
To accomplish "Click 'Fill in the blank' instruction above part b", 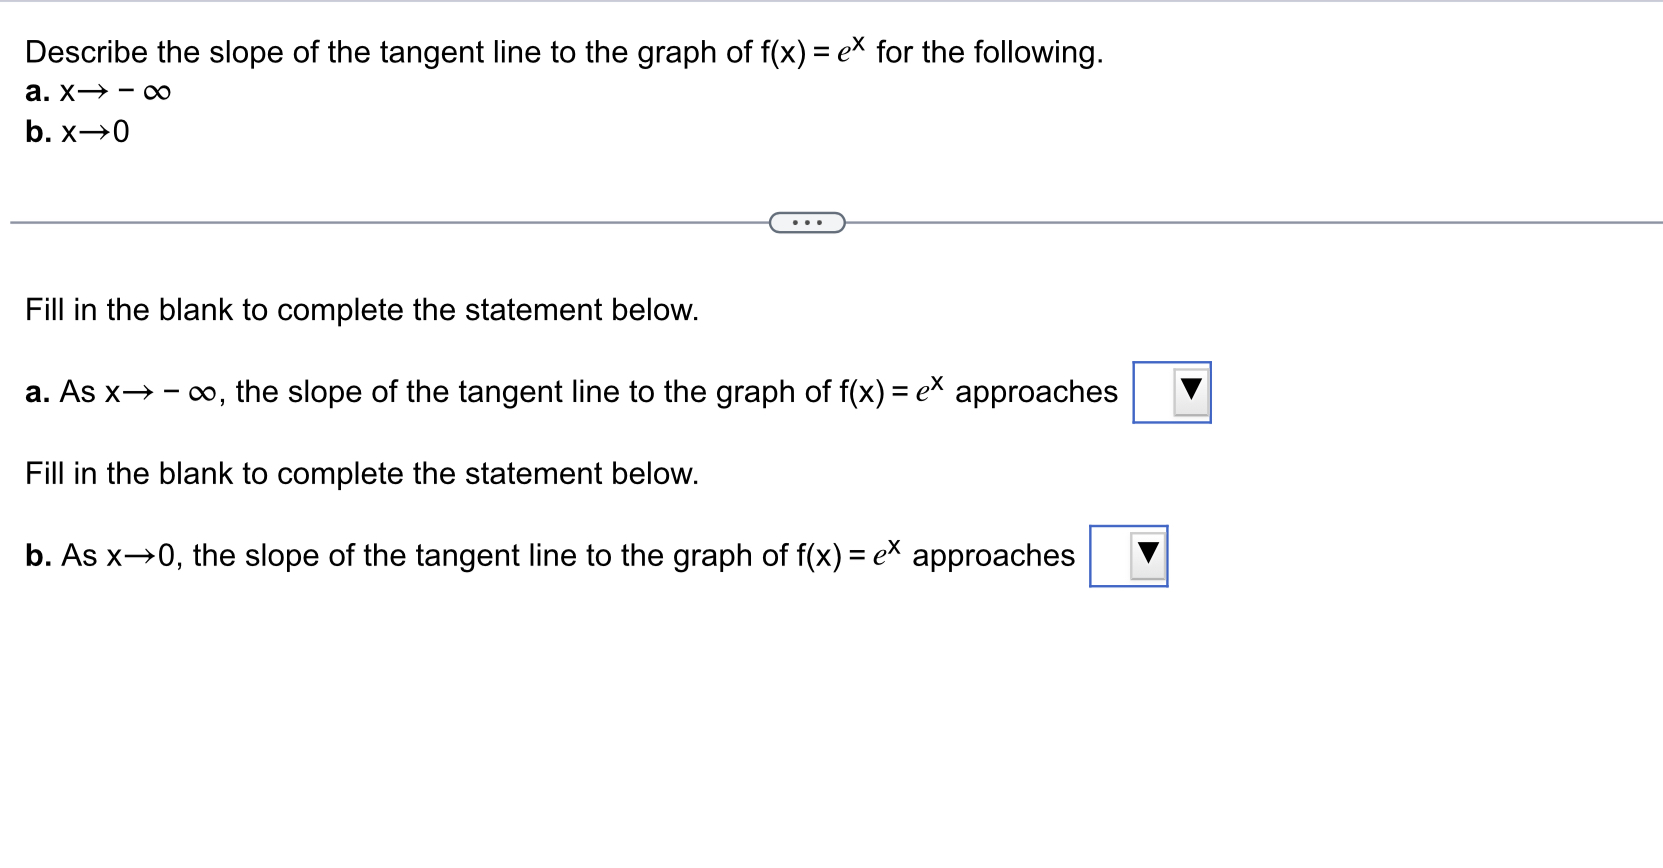I will [362, 473].
